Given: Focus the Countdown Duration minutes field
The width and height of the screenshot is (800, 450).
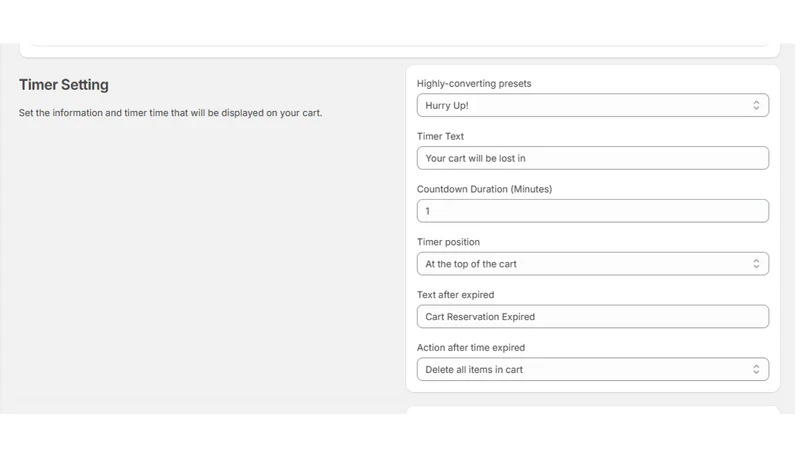Looking at the screenshot, I should 592,211.
